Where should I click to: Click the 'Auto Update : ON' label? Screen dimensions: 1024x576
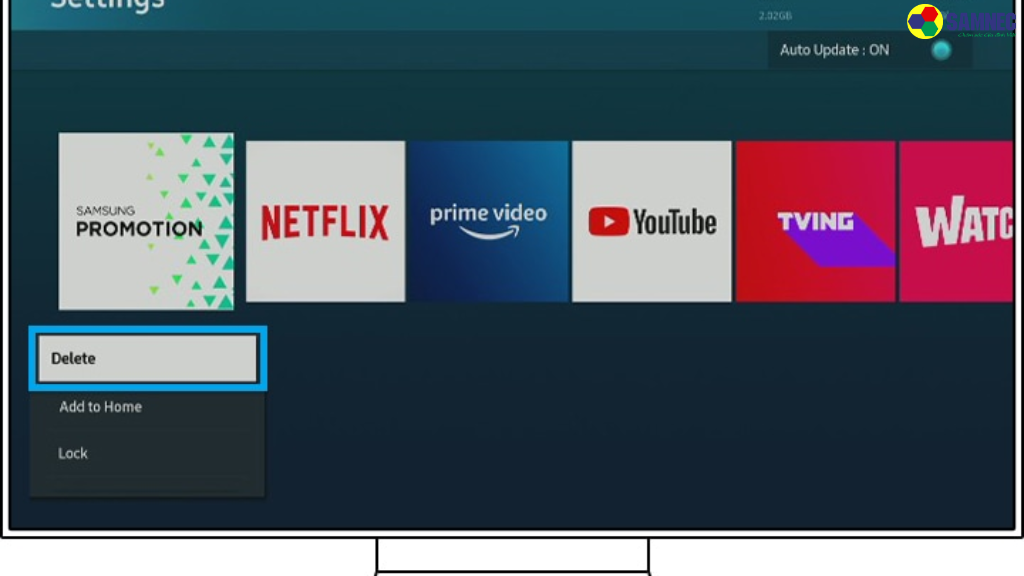pos(834,50)
